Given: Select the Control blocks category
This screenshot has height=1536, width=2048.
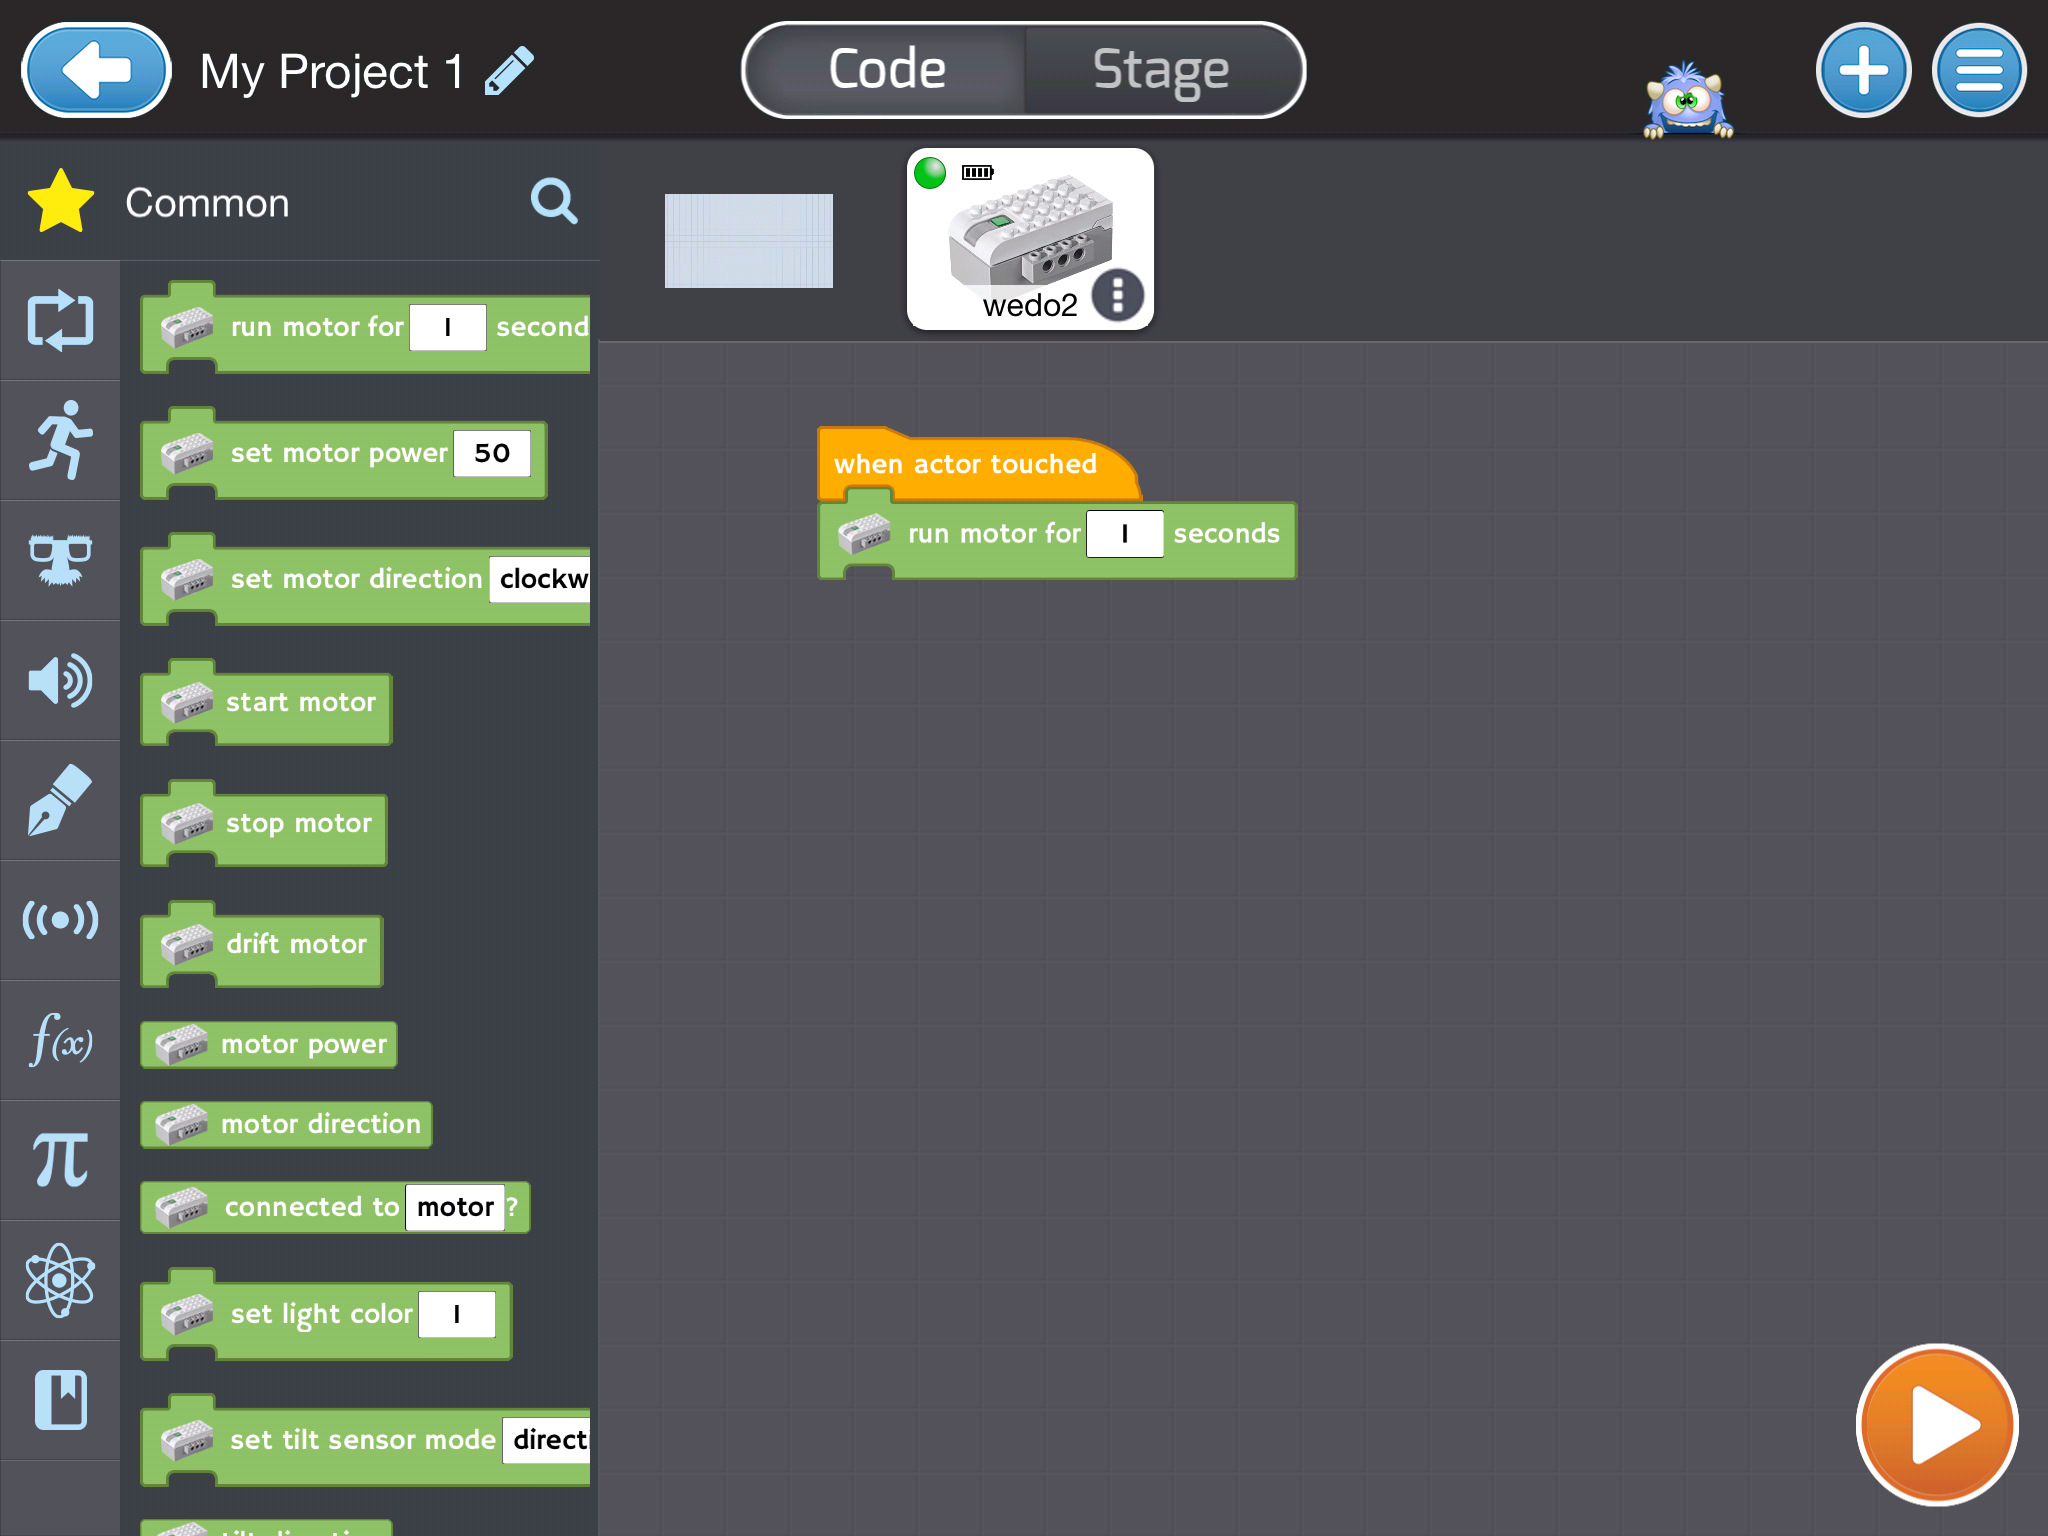Looking at the screenshot, I should coord(60,322).
